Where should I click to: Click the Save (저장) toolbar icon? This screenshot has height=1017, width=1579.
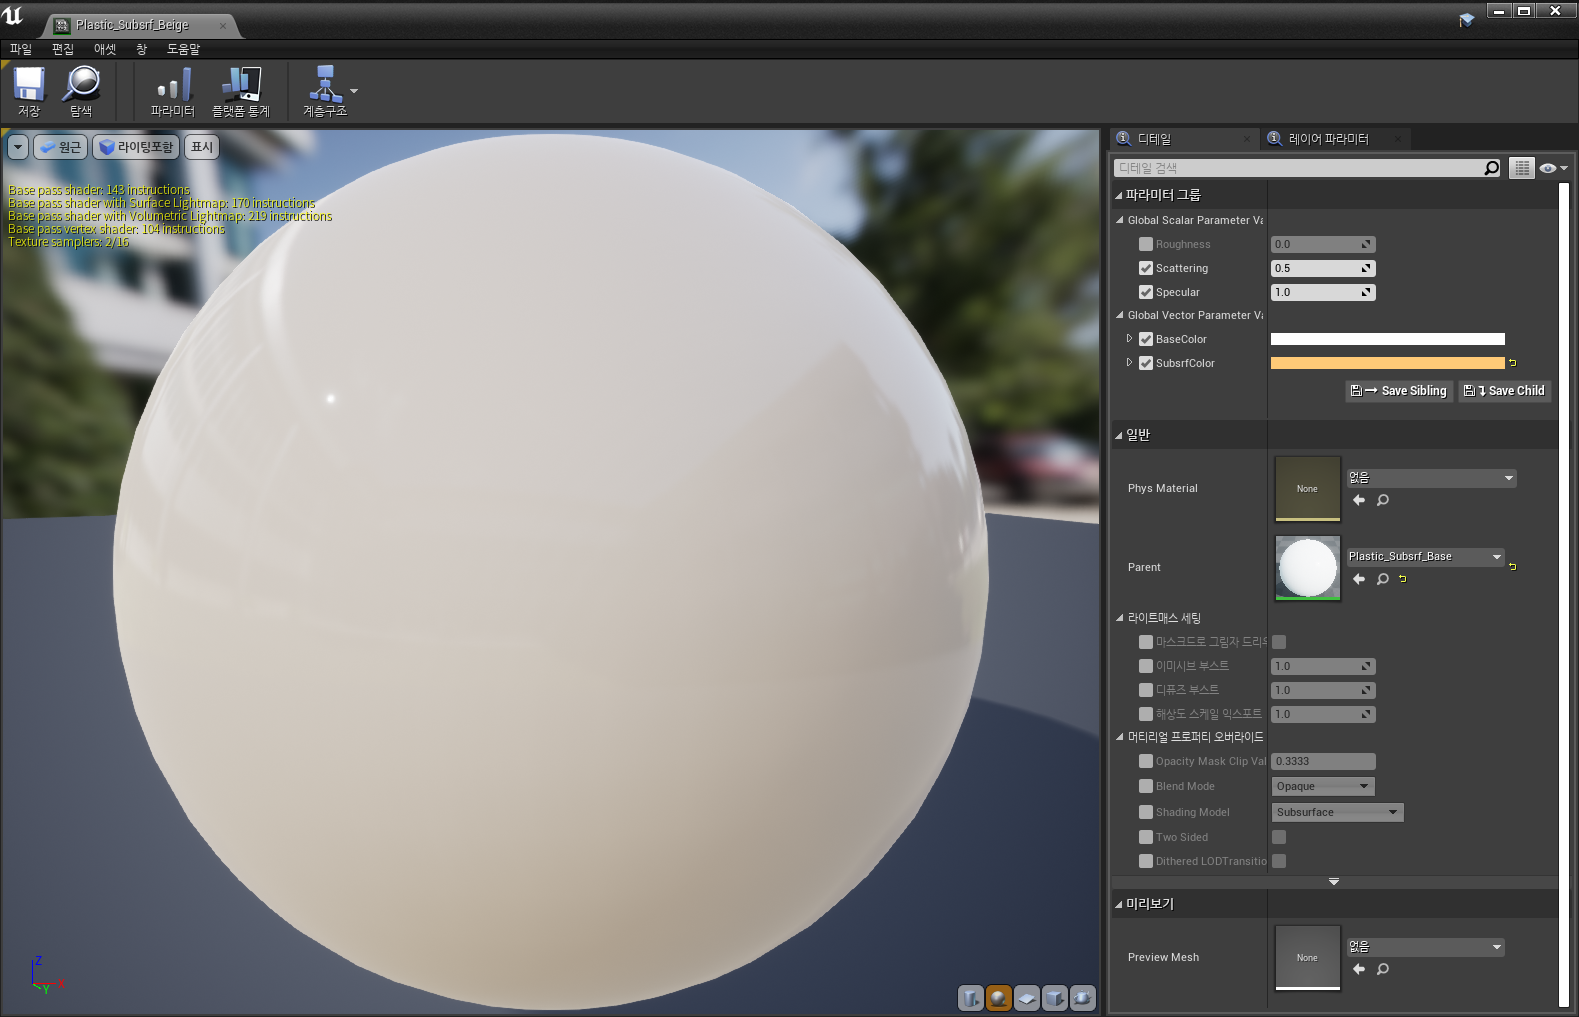point(29,91)
